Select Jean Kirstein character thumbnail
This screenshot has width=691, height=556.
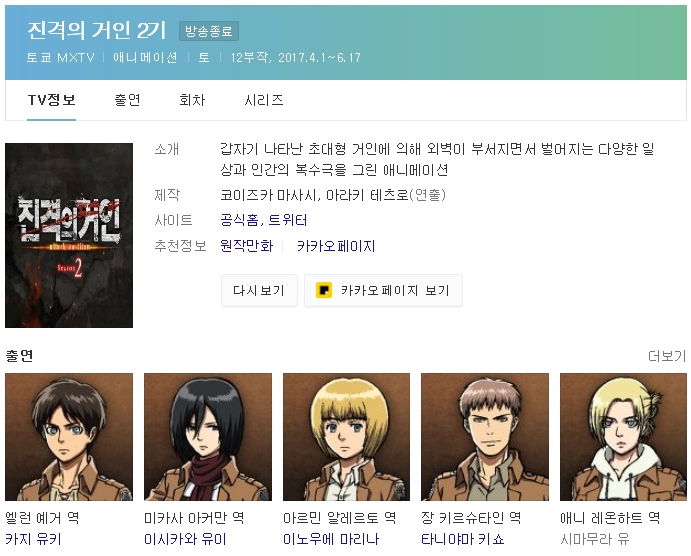(485, 437)
